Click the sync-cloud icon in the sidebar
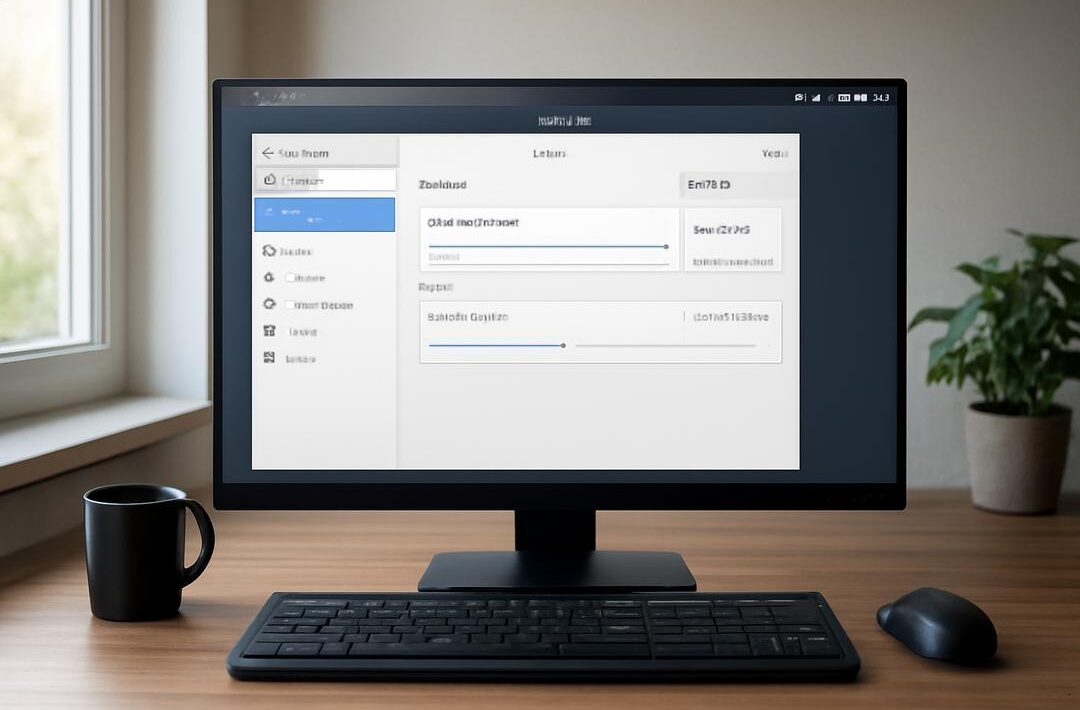This screenshot has height=710, width=1080. click(x=269, y=251)
